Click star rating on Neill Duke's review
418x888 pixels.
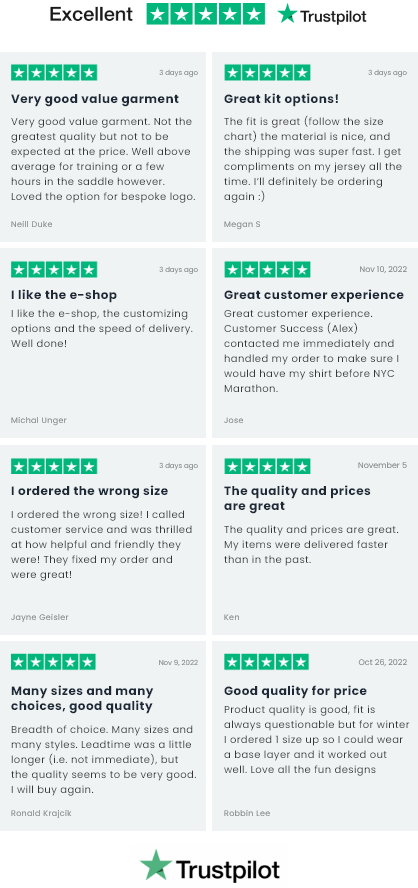click(x=54, y=72)
